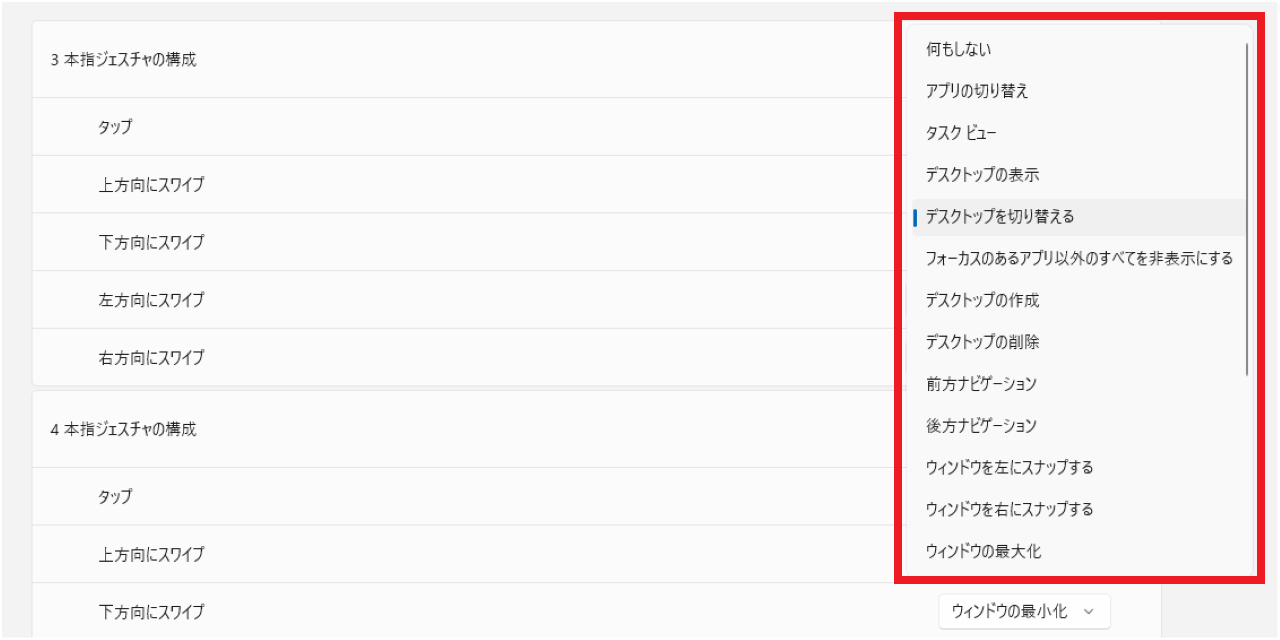Select 何もしない from the dropdown list

tap(959, 49)
